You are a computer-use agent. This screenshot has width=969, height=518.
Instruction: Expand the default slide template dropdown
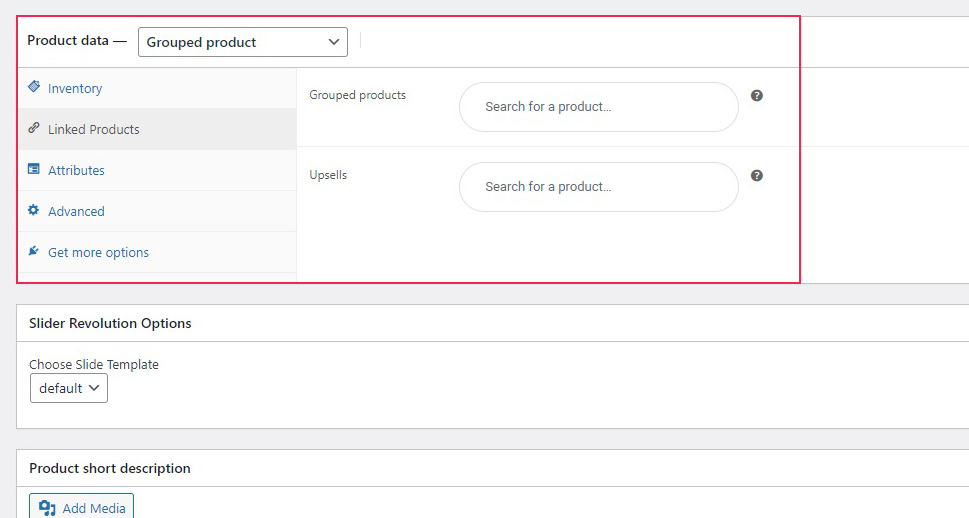click(x=69, y=388)
